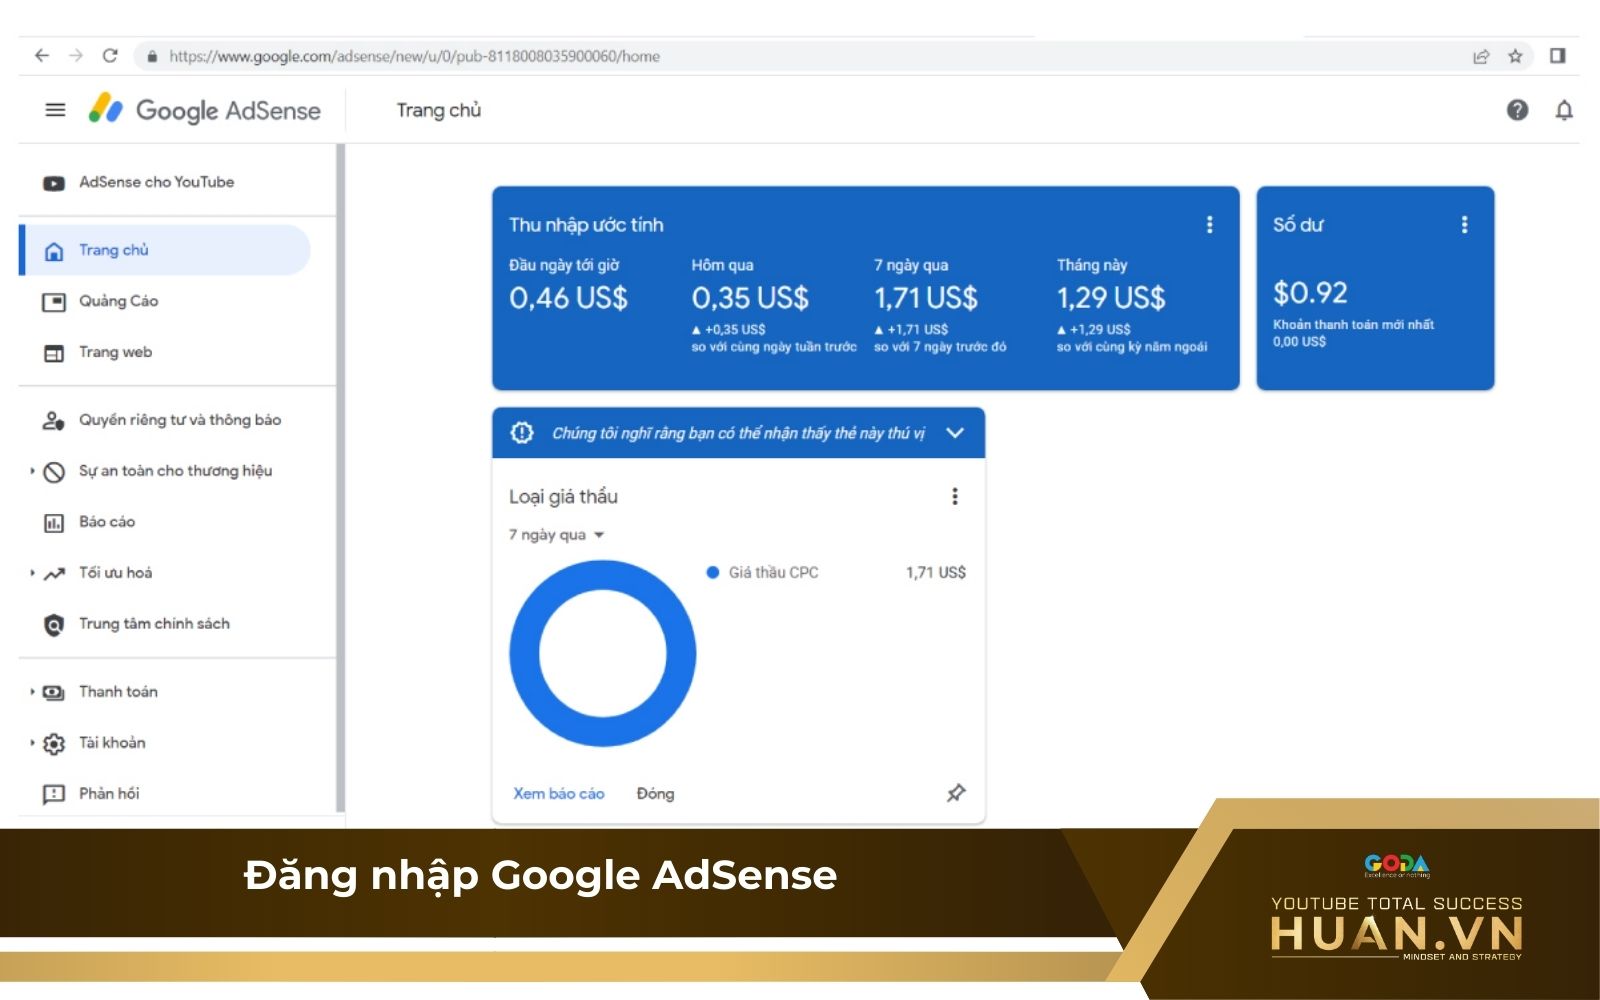Click the 0,46 US$ today earnings value
The width and height of the screenshot is (1600, 1000).
(568, 298)
